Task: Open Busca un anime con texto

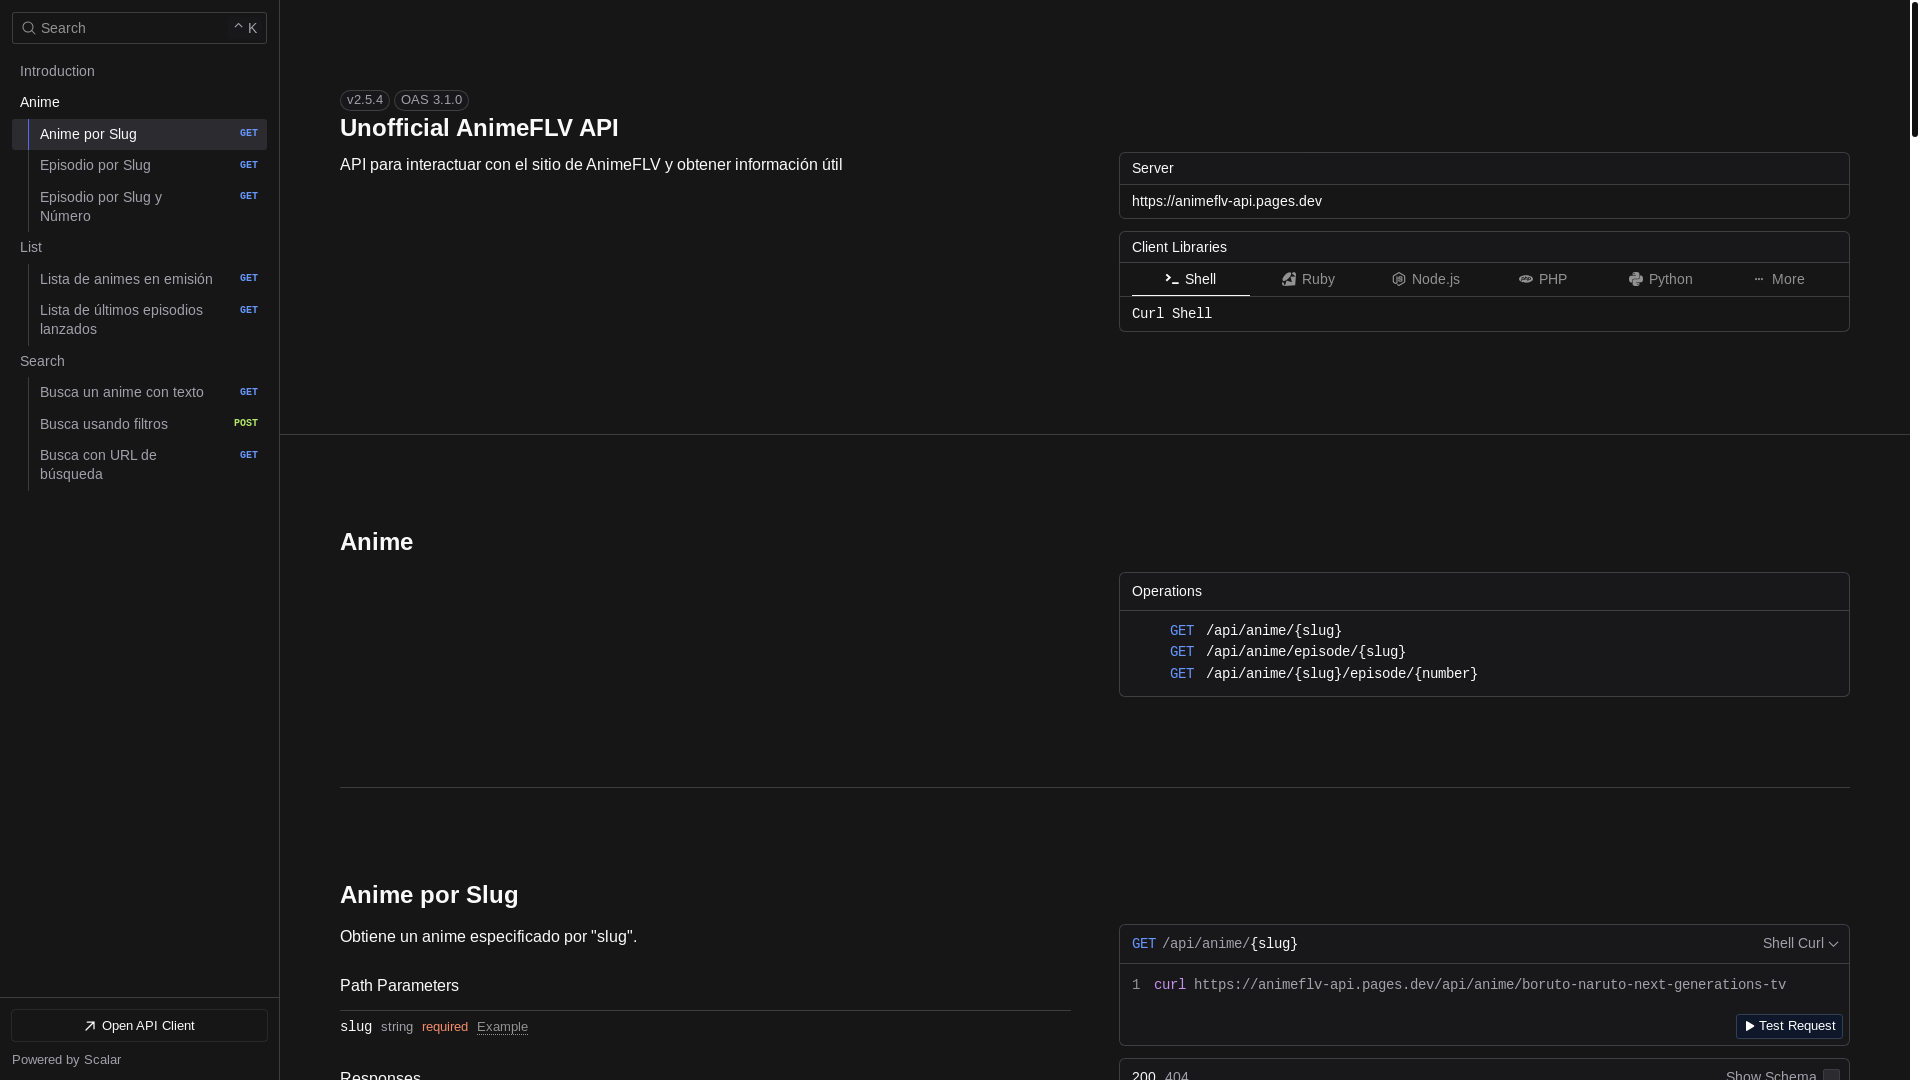Action: (139, 392)
